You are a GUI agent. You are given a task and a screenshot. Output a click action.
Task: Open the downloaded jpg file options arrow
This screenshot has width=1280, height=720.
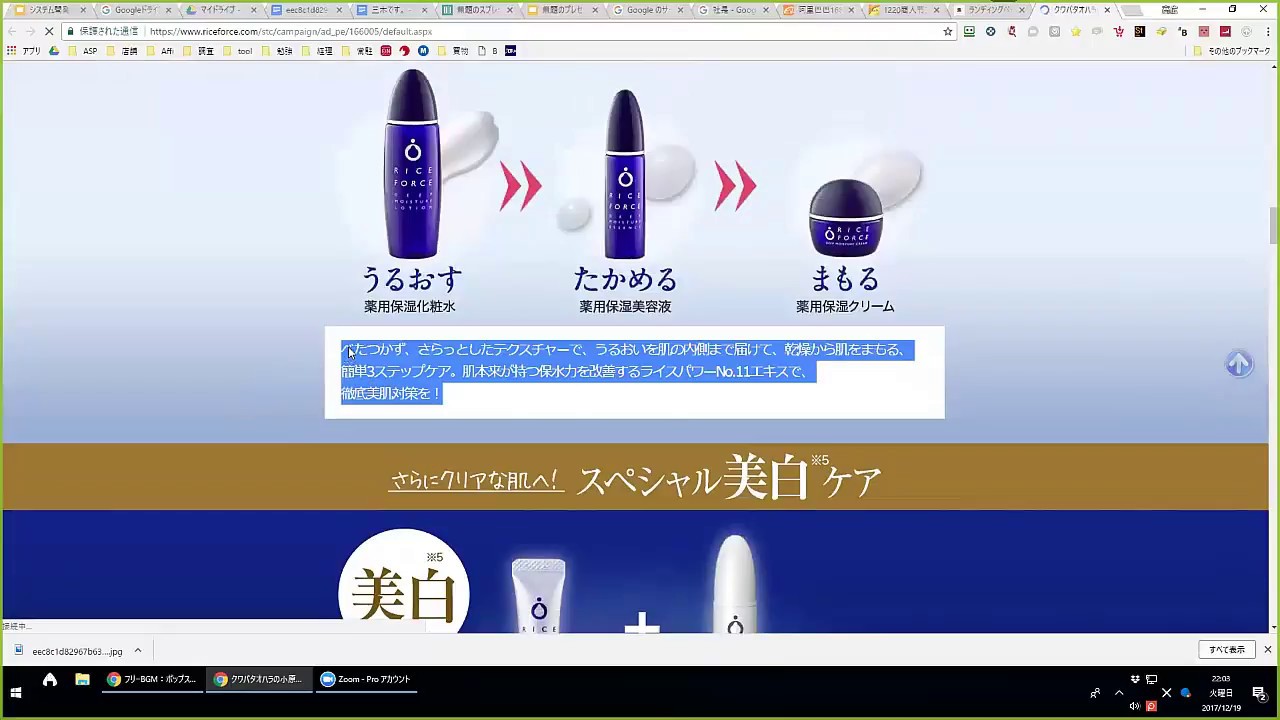point(138,651)
